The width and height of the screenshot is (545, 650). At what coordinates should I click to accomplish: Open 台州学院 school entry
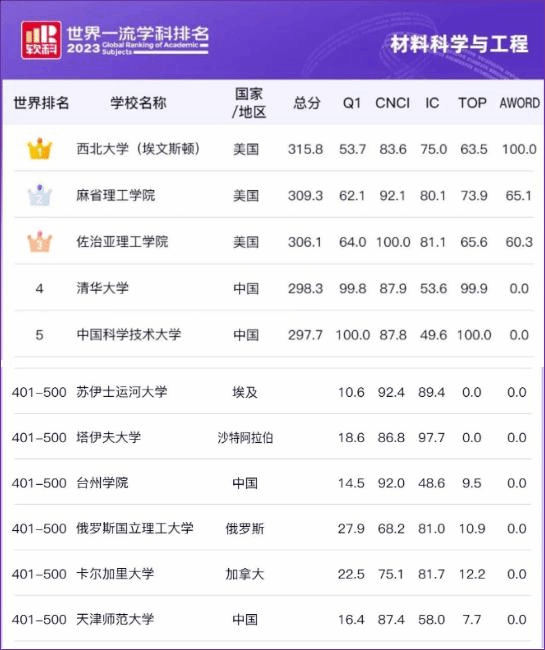(102, 483)
